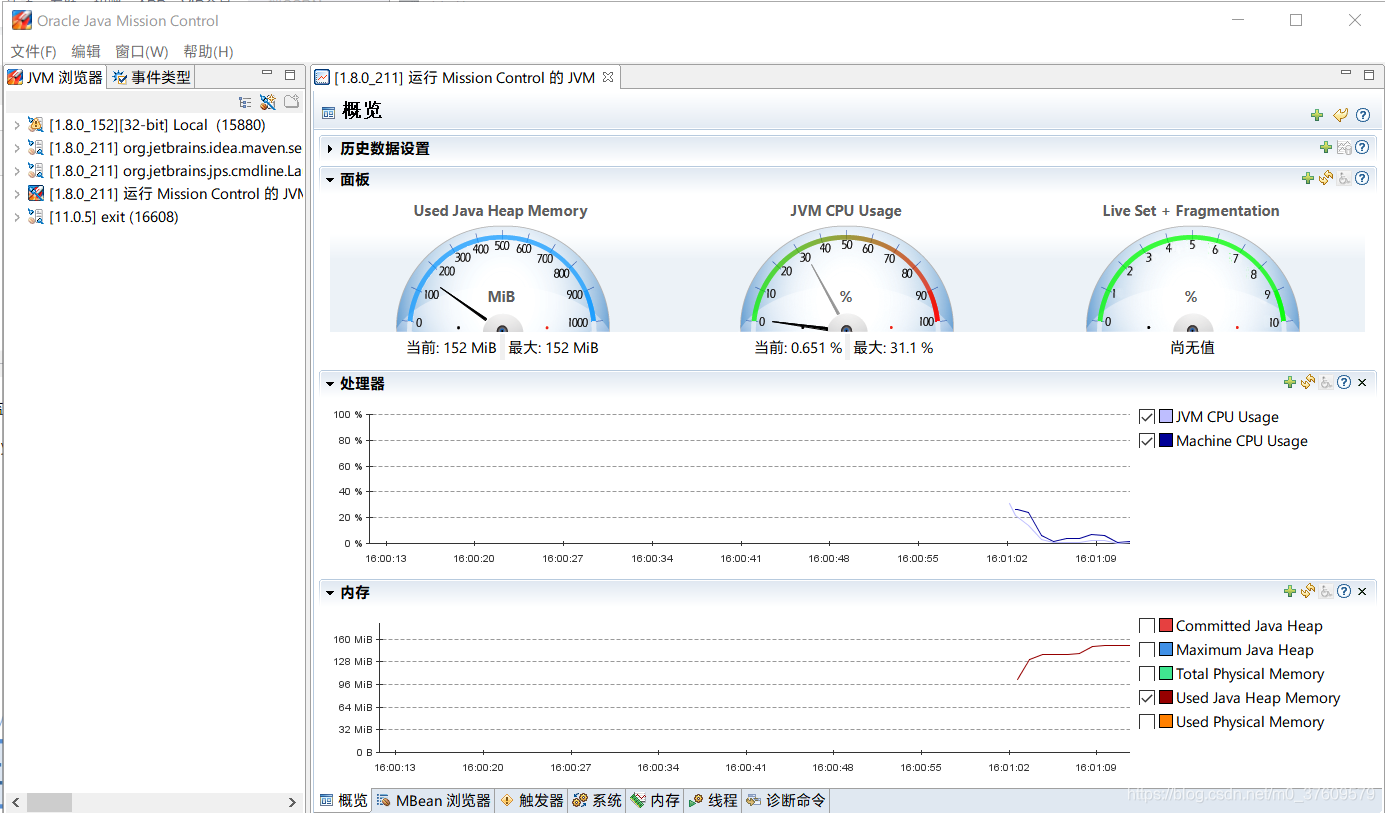Image resolution: width=1385 pixels, height=813 pixels.
Task: Open the 帮助(H) menu
Action: click(208, 52)
